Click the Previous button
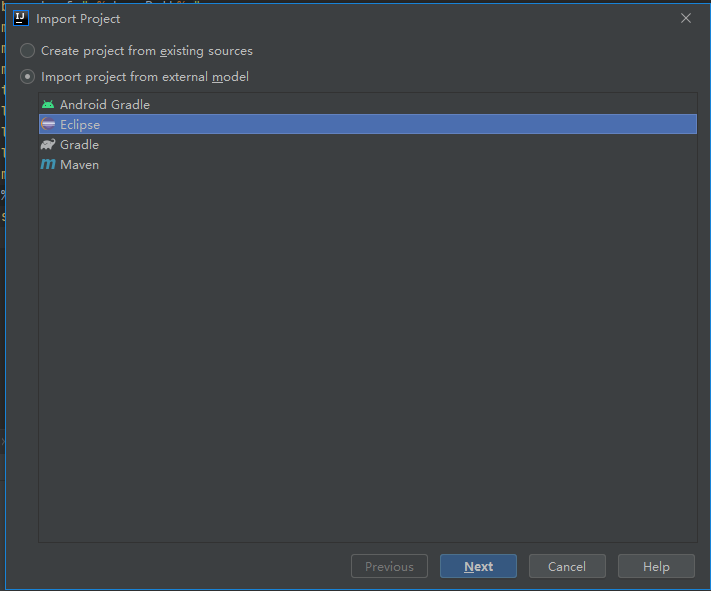The height and width of the screenshot is (591, 711). coord(389,566)
